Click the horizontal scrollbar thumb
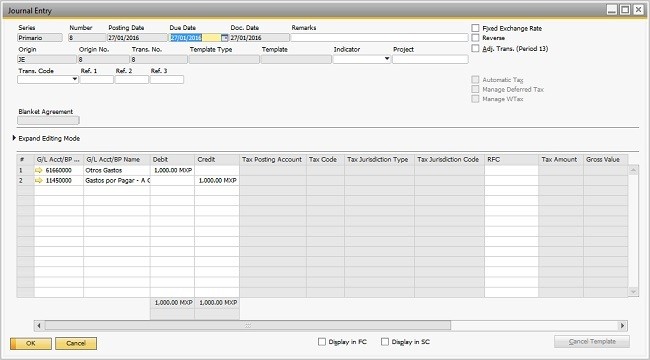Viewport: 650px width, 360px height. (247, 326)
